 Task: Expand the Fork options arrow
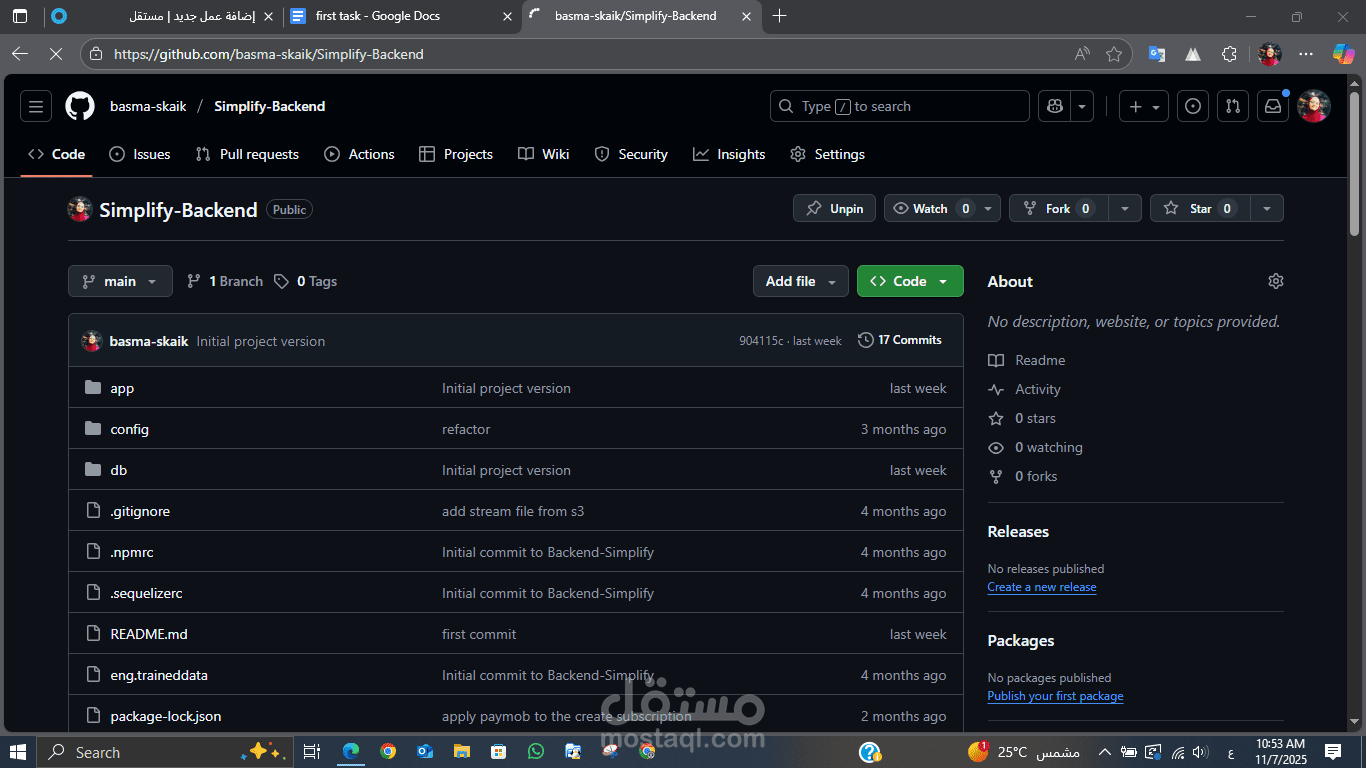click(1125, 208)
